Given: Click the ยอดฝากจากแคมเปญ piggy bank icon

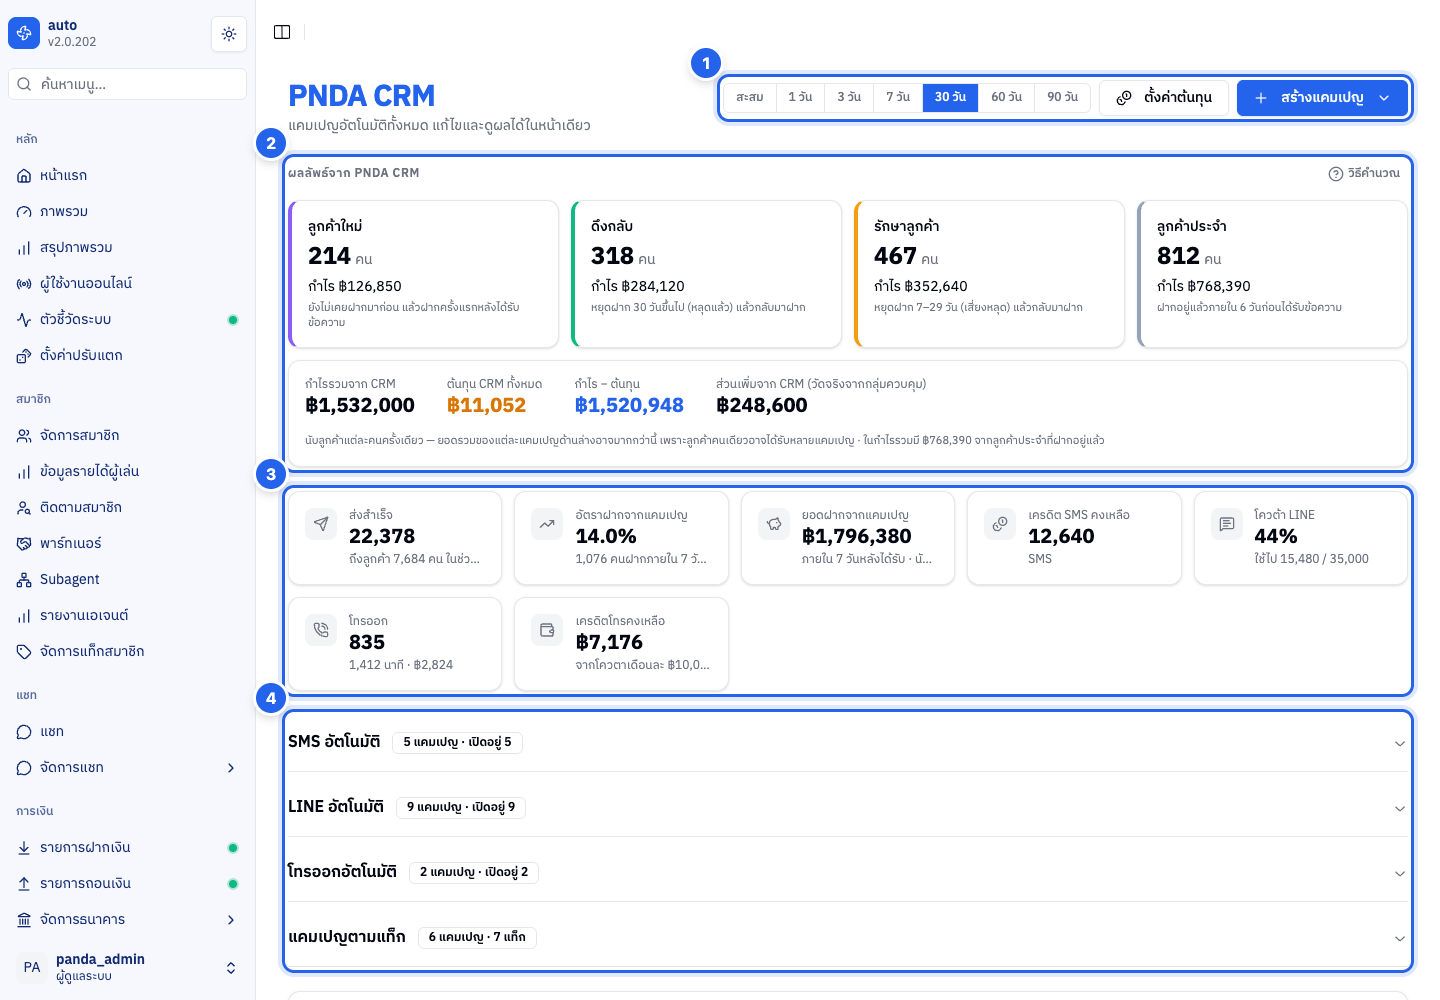Looking at the screenshot, I should tap(774, 524).
